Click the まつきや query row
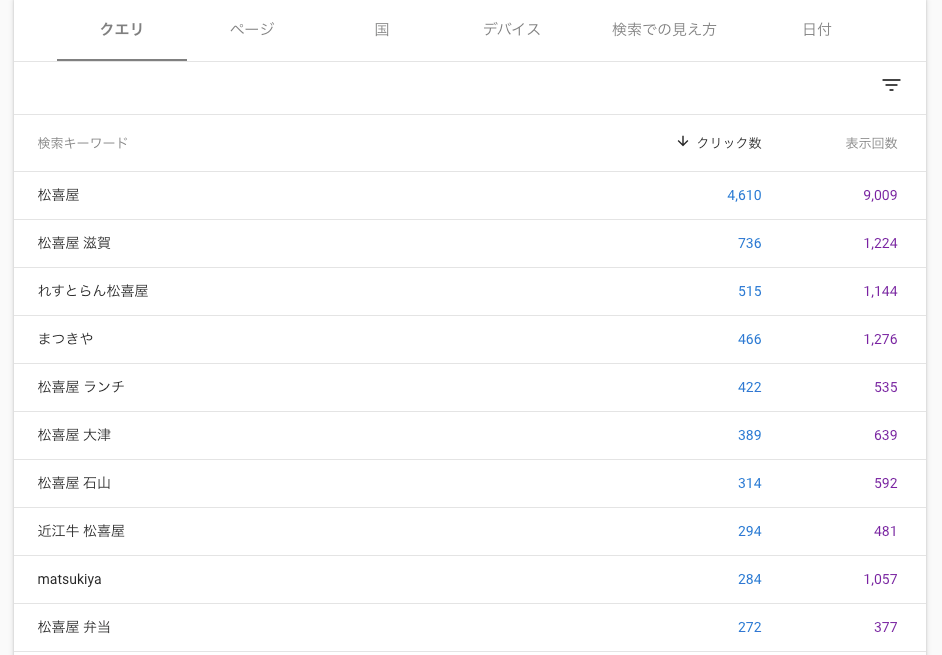The height and width of the screenshot is (655, 942). (x=66, y=339)
